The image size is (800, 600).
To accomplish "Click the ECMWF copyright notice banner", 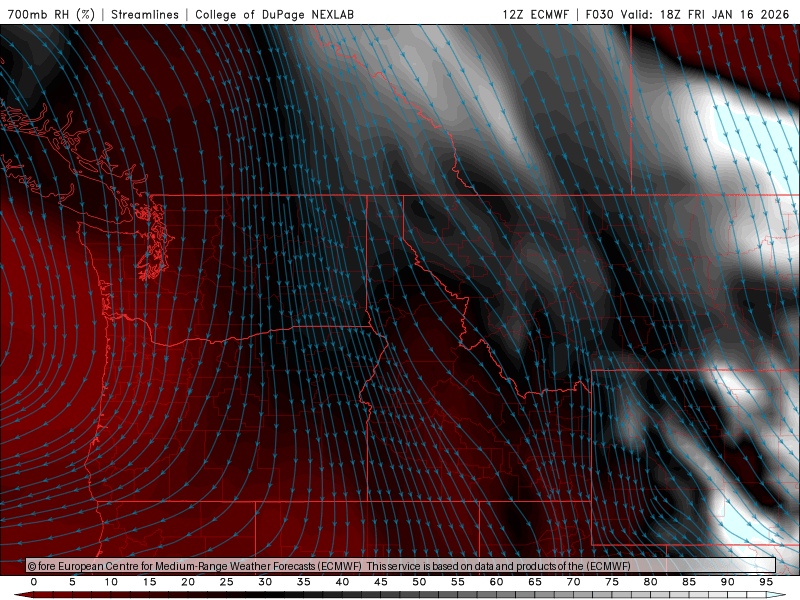I will tap(401, 565).
